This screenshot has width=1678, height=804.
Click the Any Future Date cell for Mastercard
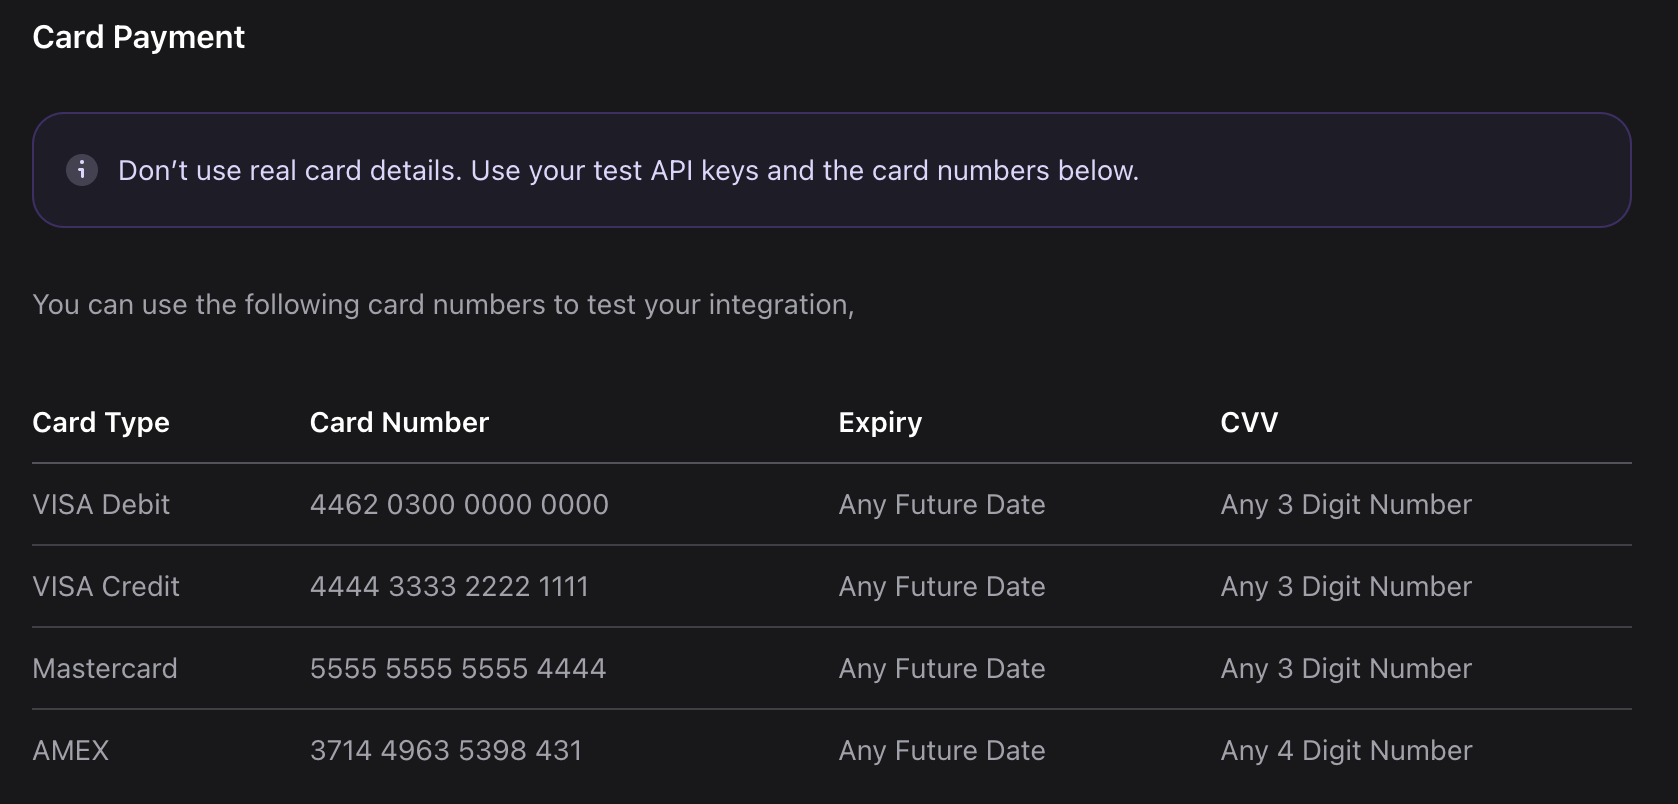[942, 669]
